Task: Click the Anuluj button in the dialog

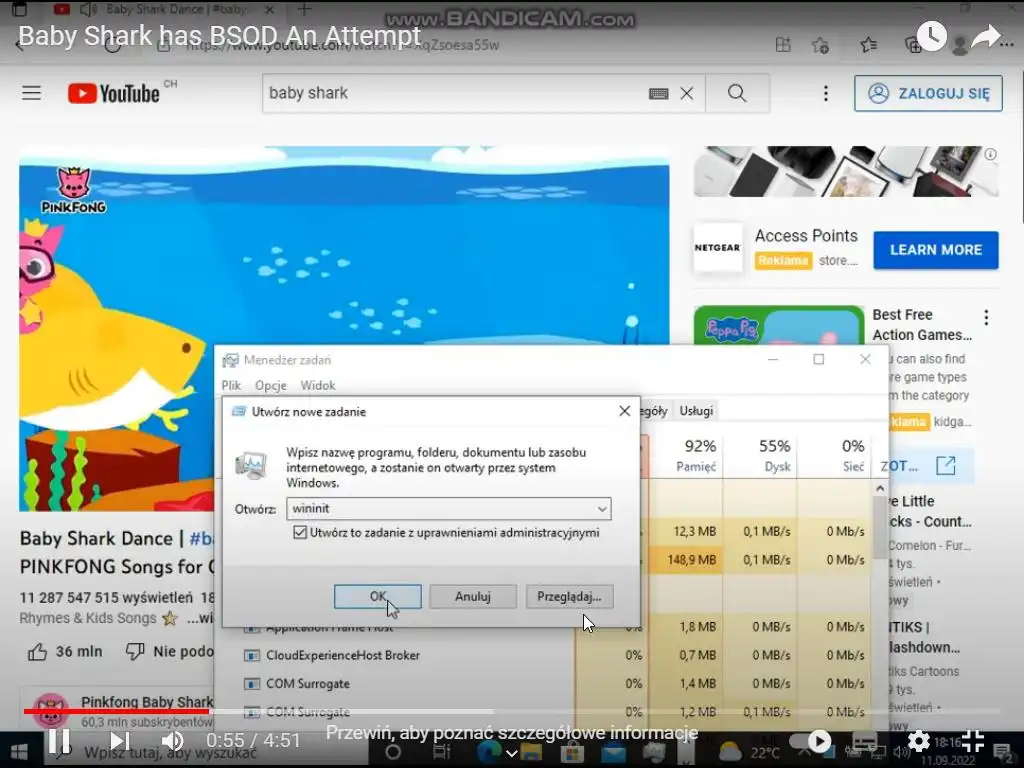Action: [473, 596]
